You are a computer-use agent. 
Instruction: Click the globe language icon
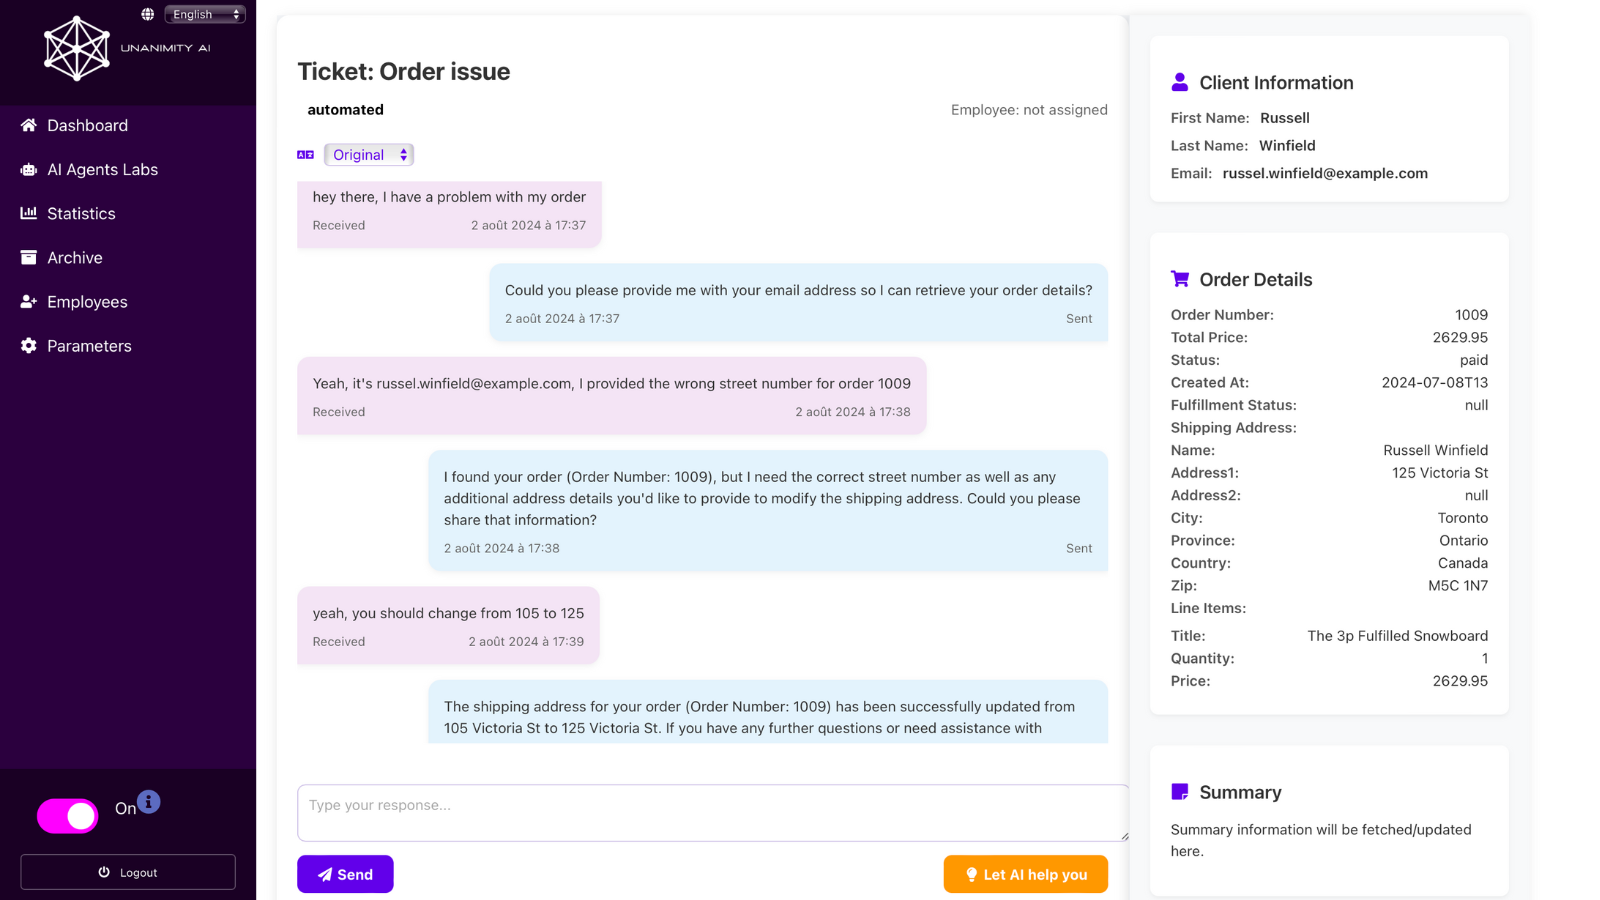click(x=148, y=14)
